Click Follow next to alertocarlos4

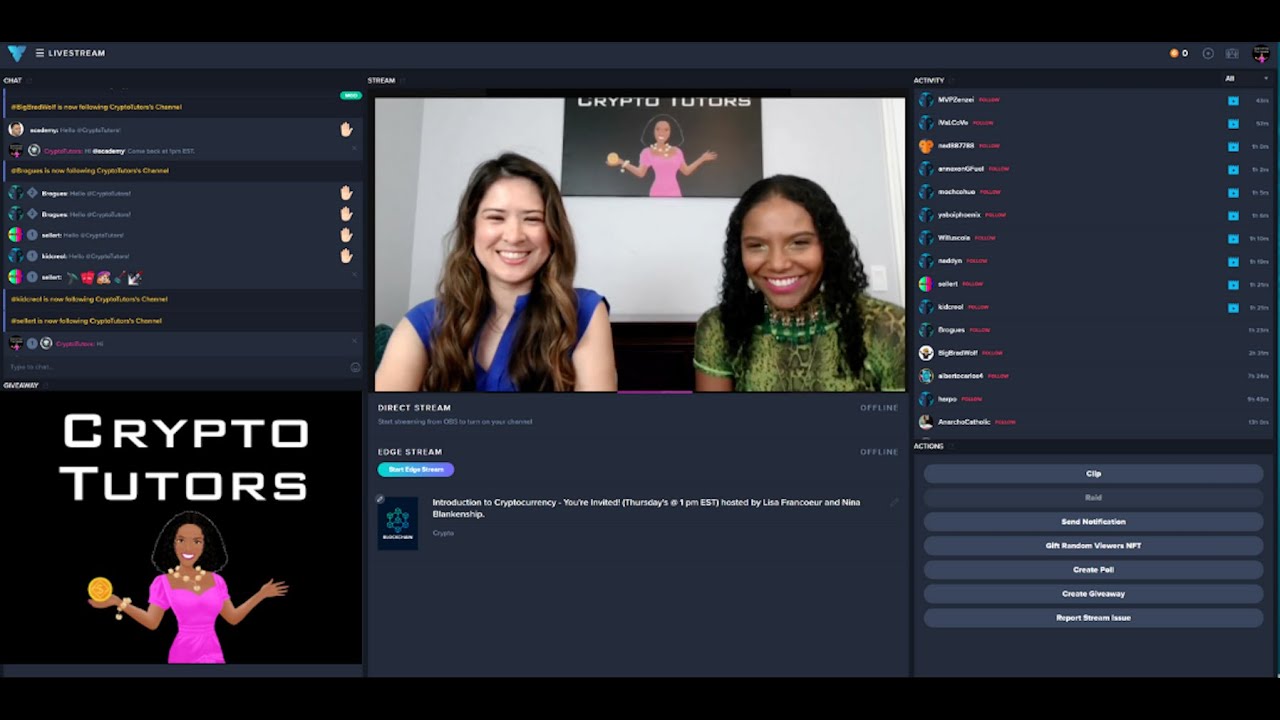point(998,376)
